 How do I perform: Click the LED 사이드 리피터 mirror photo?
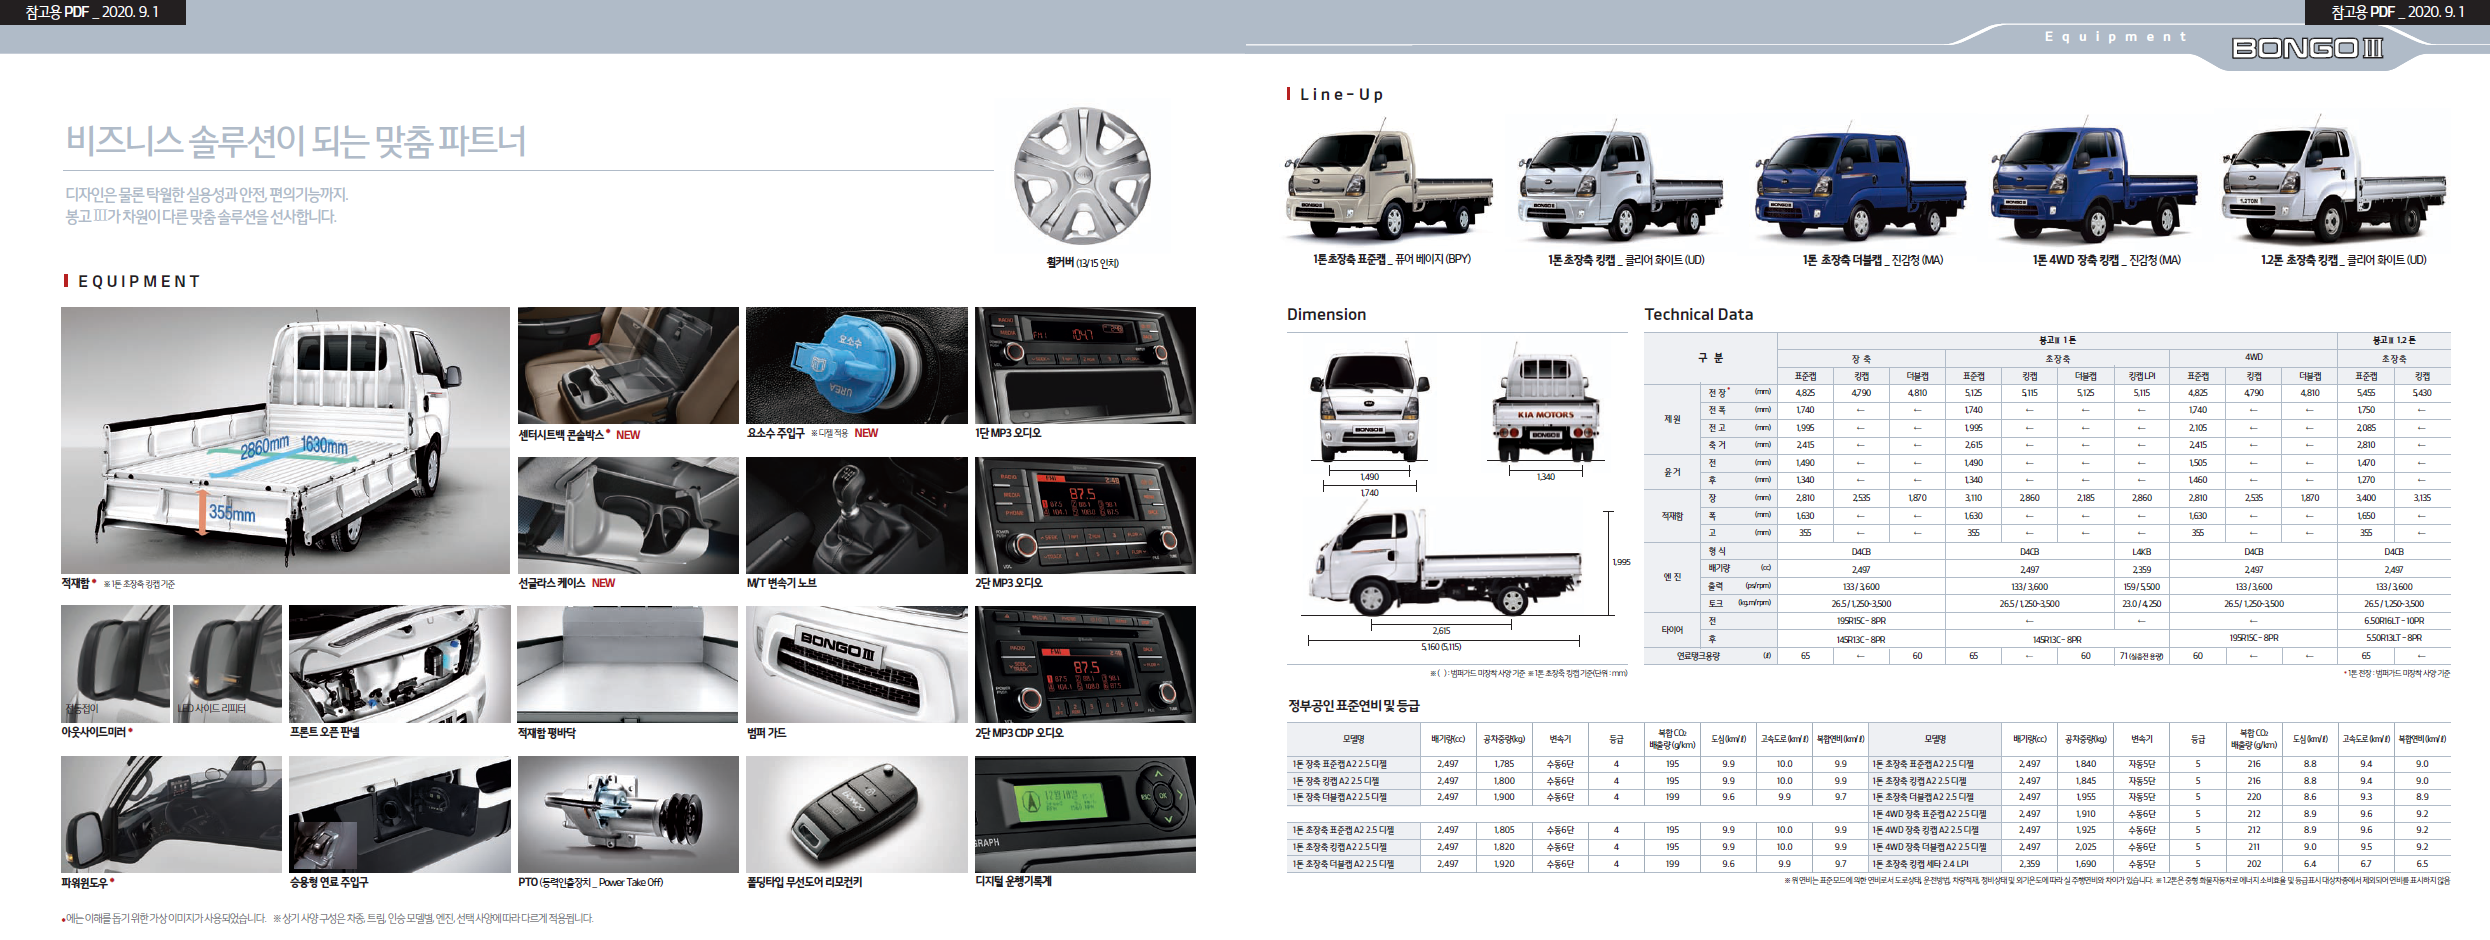point(227,664)
